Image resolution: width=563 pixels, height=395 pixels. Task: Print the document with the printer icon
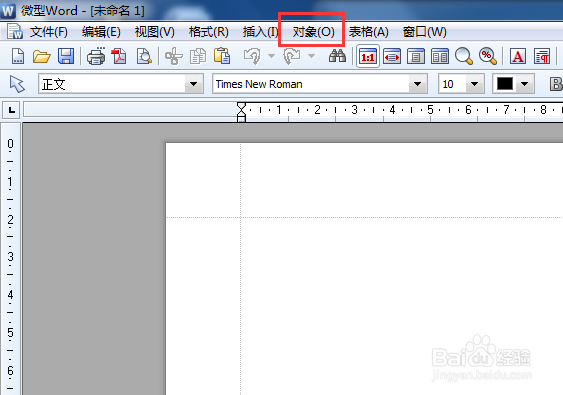coord(96,56)
